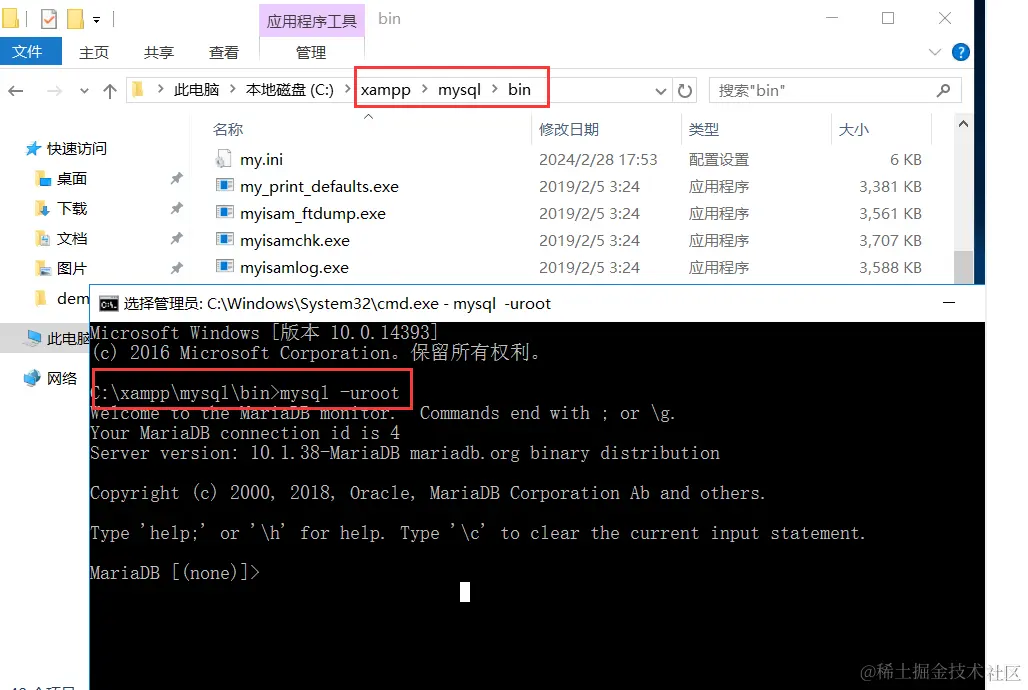
Task: Open recent locations dropdown arrow
Action: (84, 91)
